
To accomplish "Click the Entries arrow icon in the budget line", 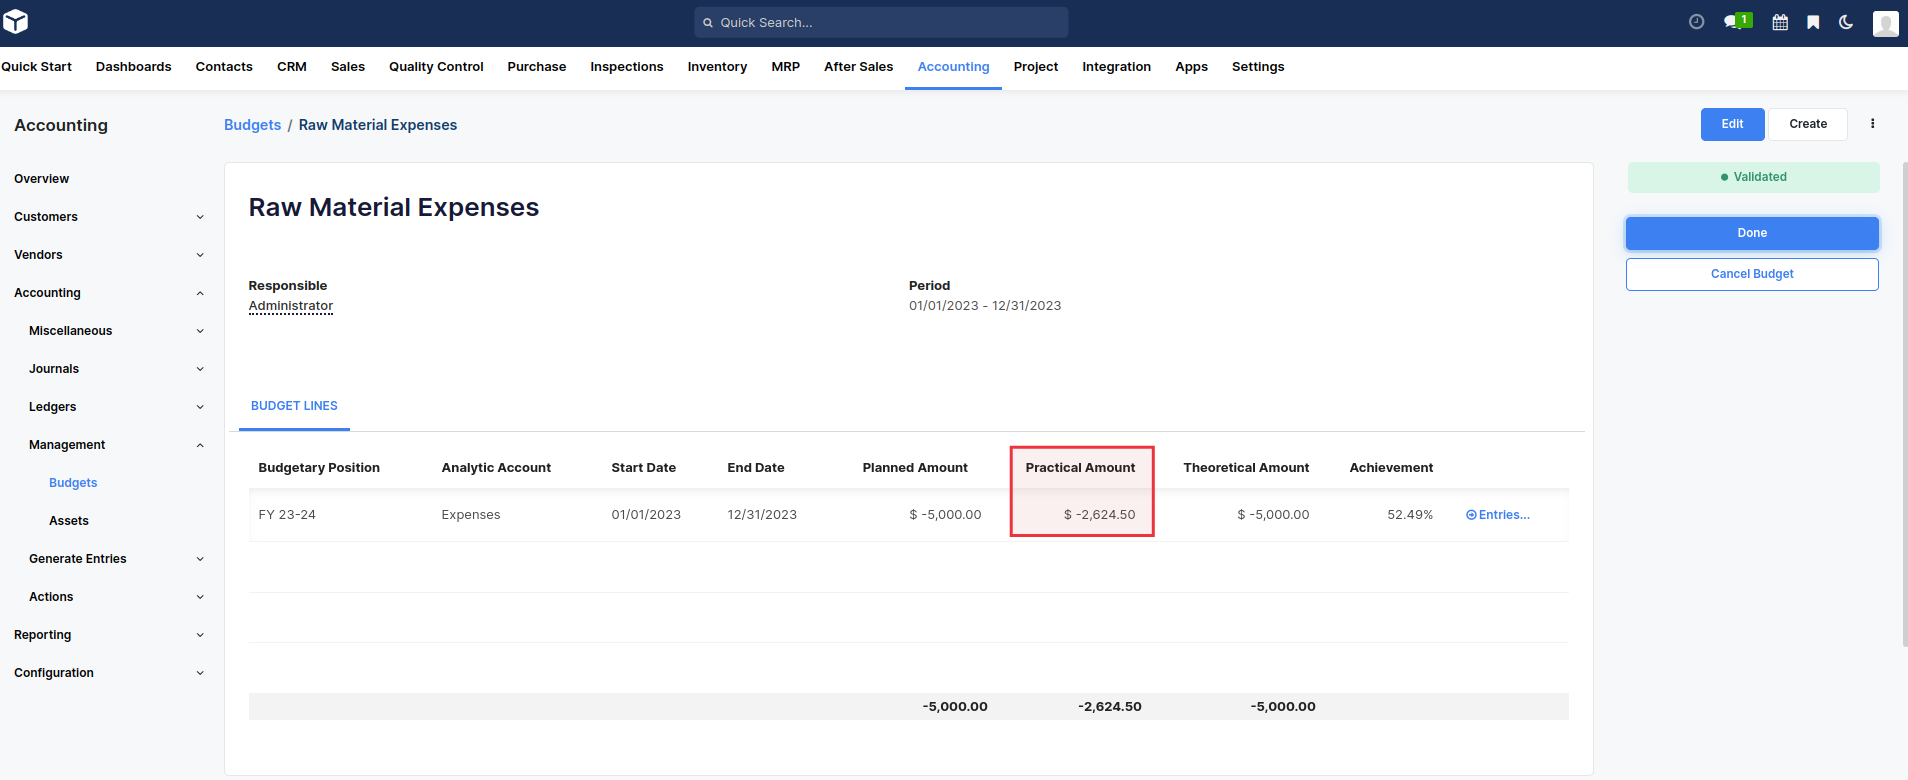I will coord(1471,515).
